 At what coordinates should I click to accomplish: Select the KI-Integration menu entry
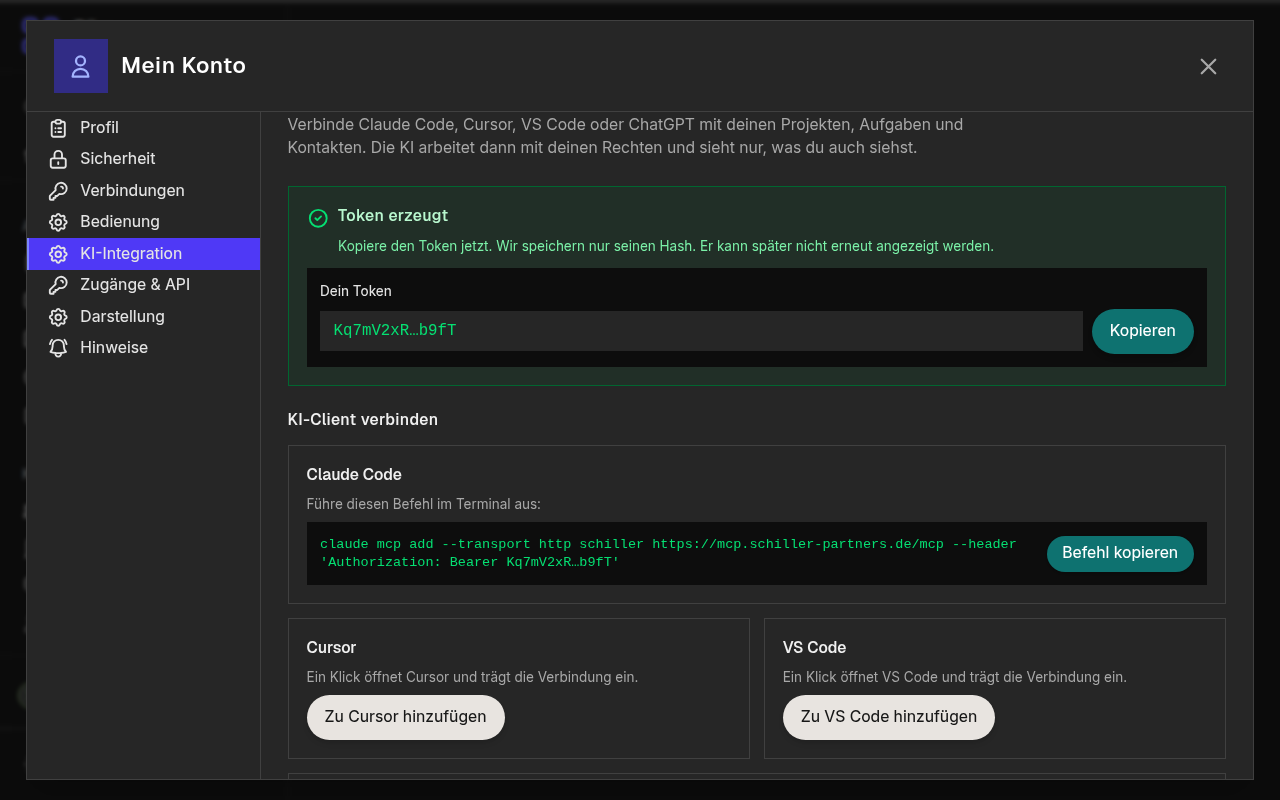coord(144,254)
